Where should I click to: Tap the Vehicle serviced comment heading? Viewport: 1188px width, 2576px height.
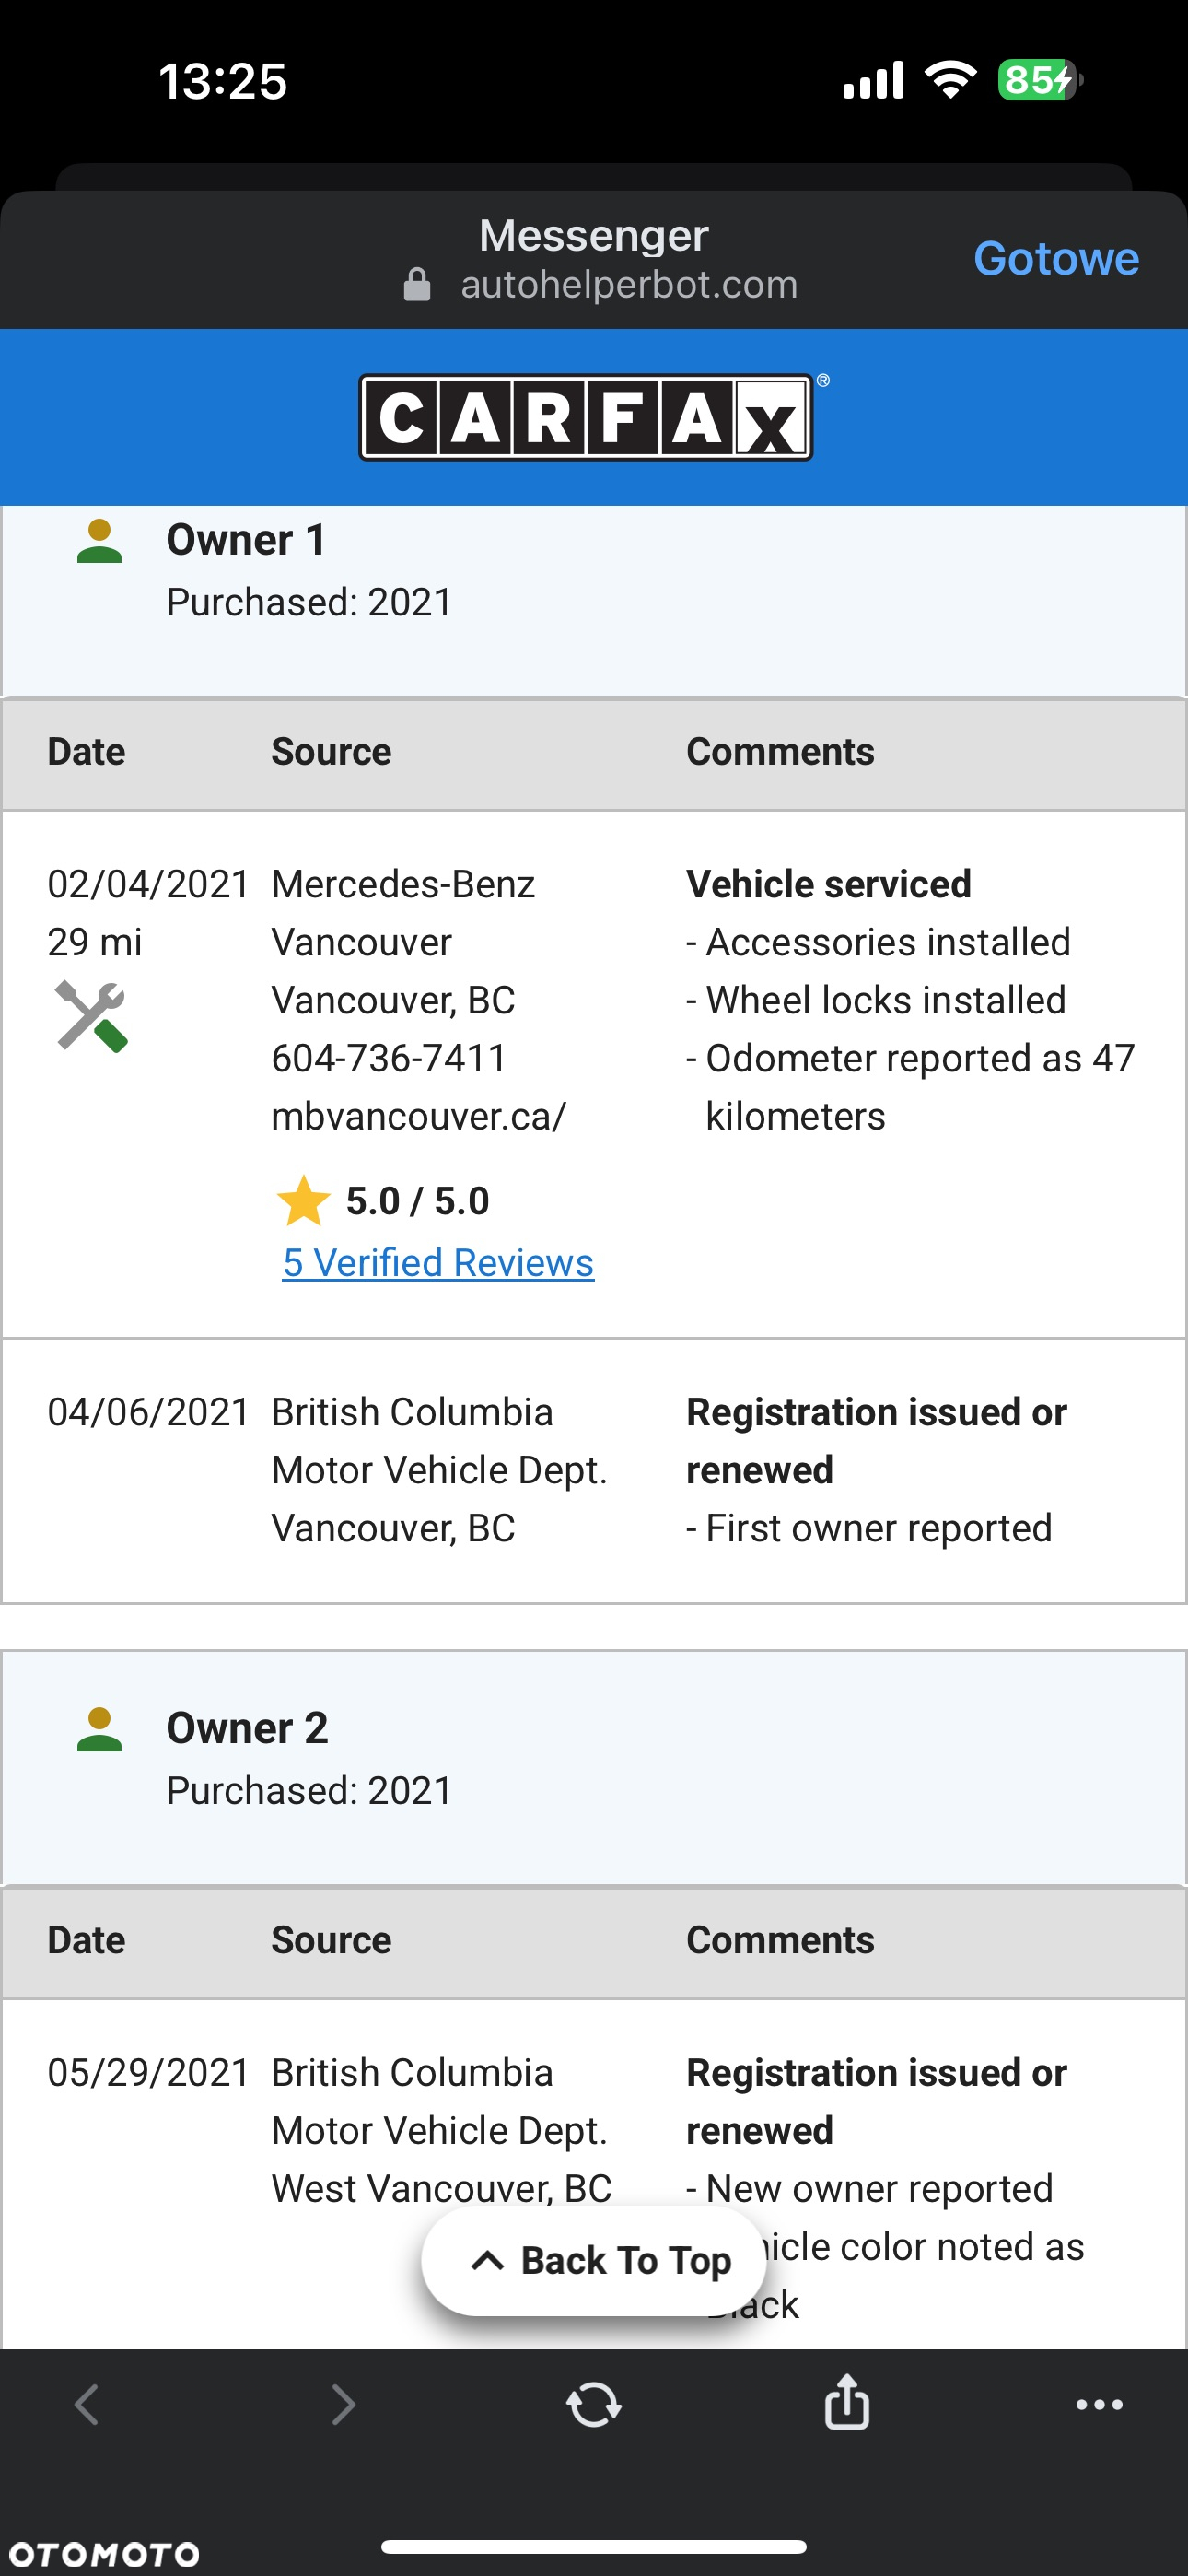pyautogui.click(x=828, y=884)
